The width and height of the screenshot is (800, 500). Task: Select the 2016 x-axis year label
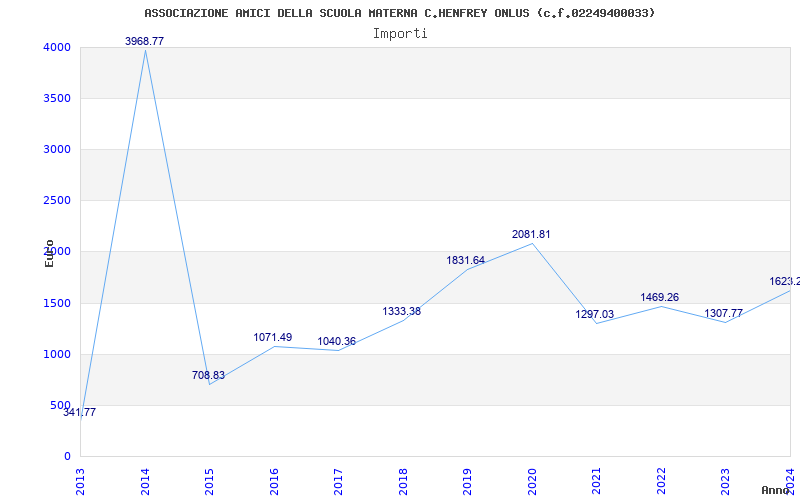(x=274, y=482)
